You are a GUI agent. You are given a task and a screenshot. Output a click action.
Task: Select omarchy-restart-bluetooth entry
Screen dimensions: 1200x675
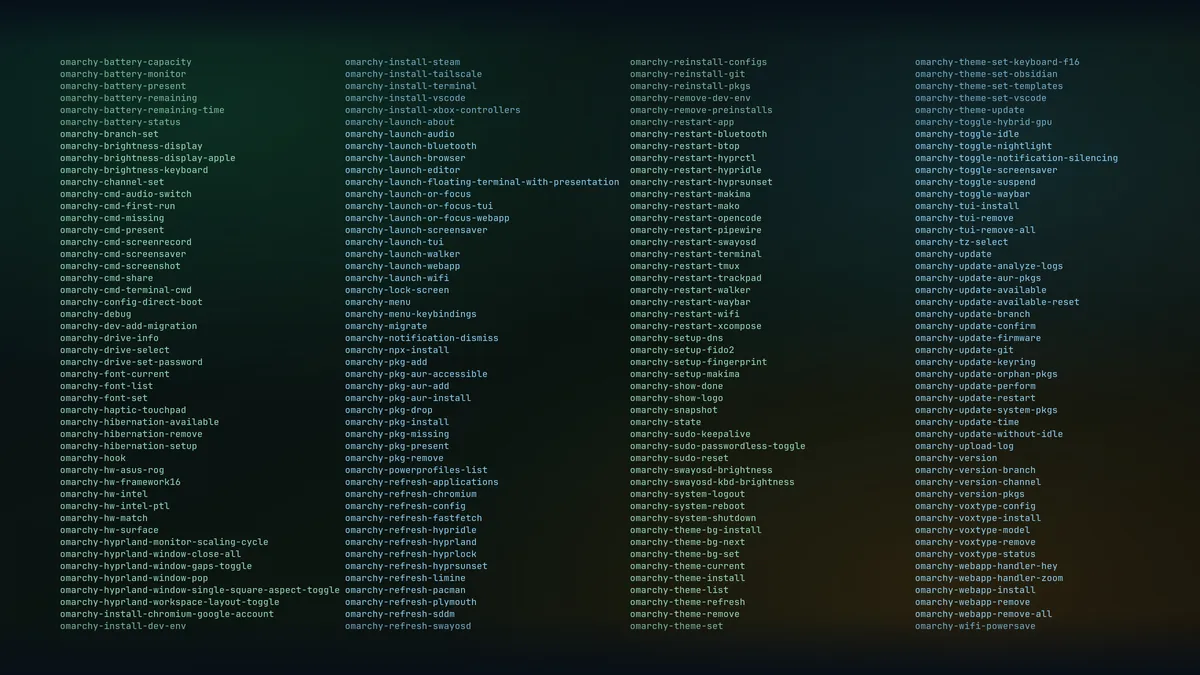[700, 133]
